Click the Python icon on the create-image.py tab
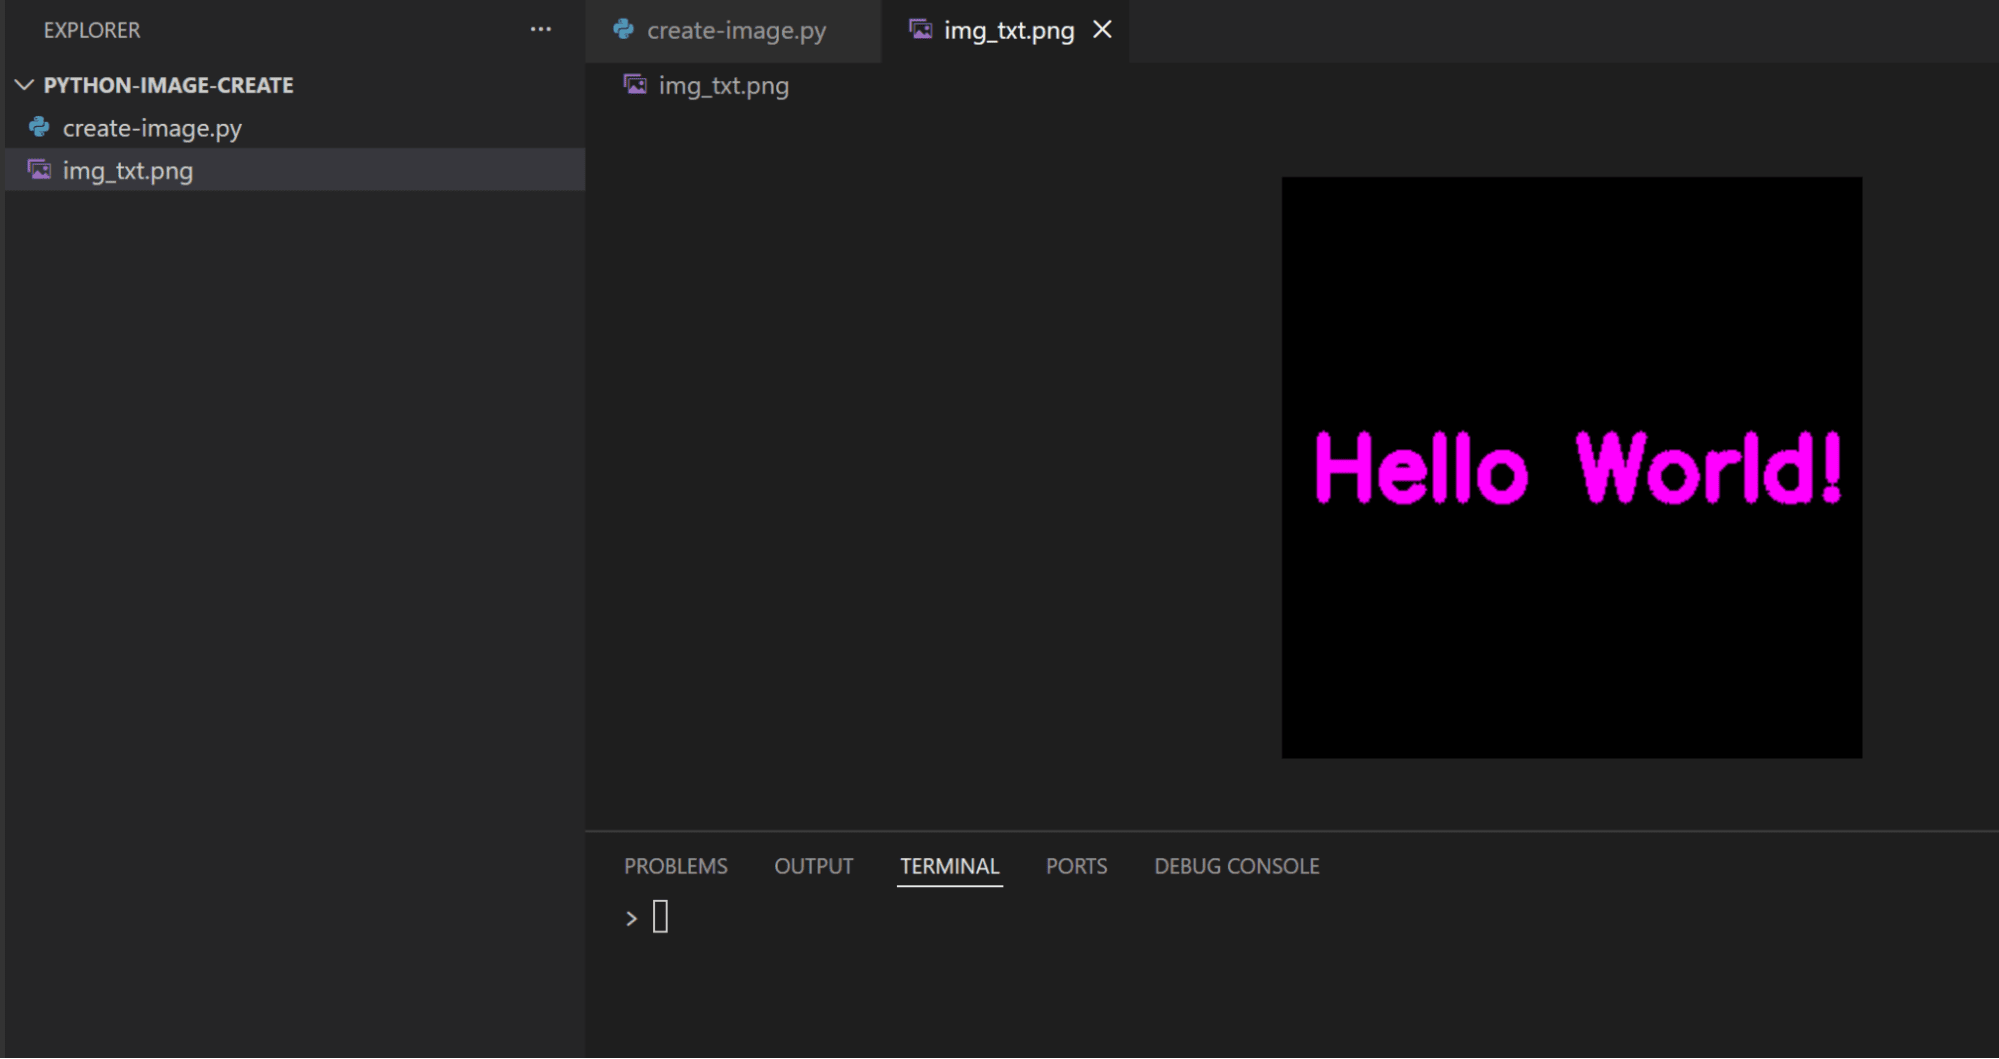The image size is (1999, 1059). 623,30
